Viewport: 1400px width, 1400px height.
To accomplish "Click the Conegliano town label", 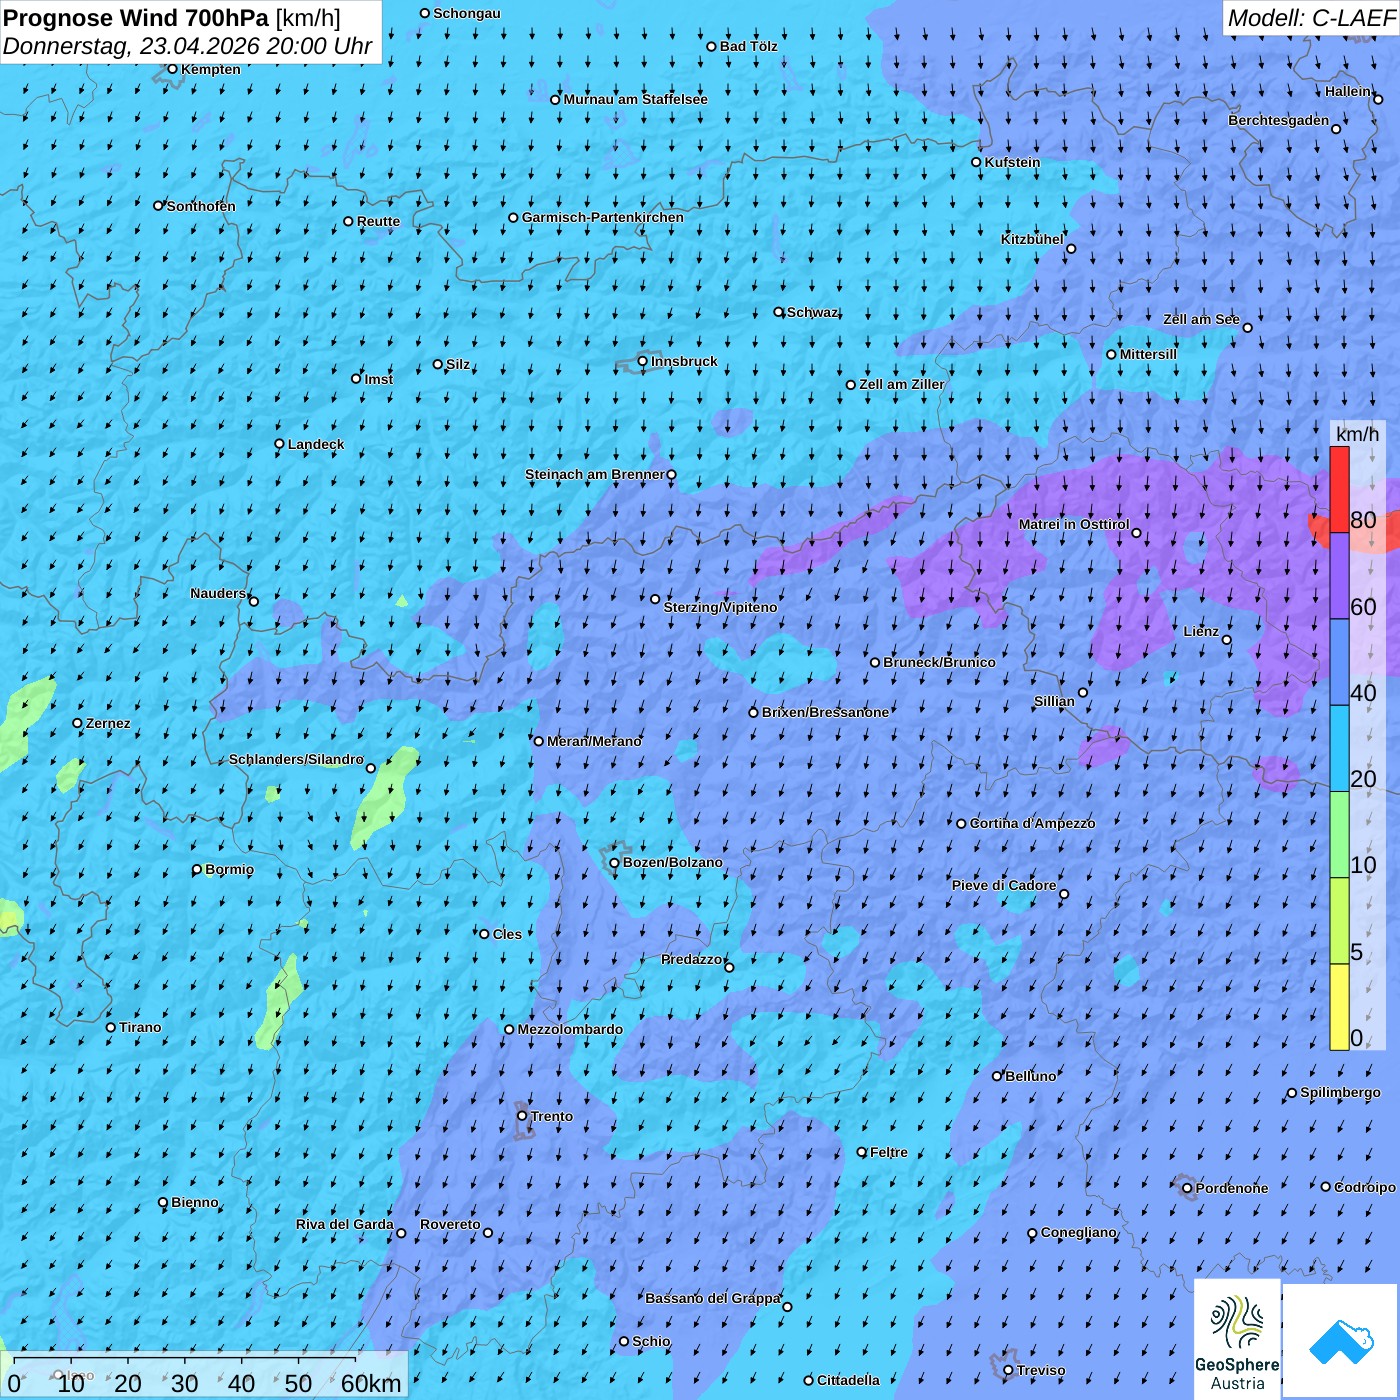I will [1078, 1232].
